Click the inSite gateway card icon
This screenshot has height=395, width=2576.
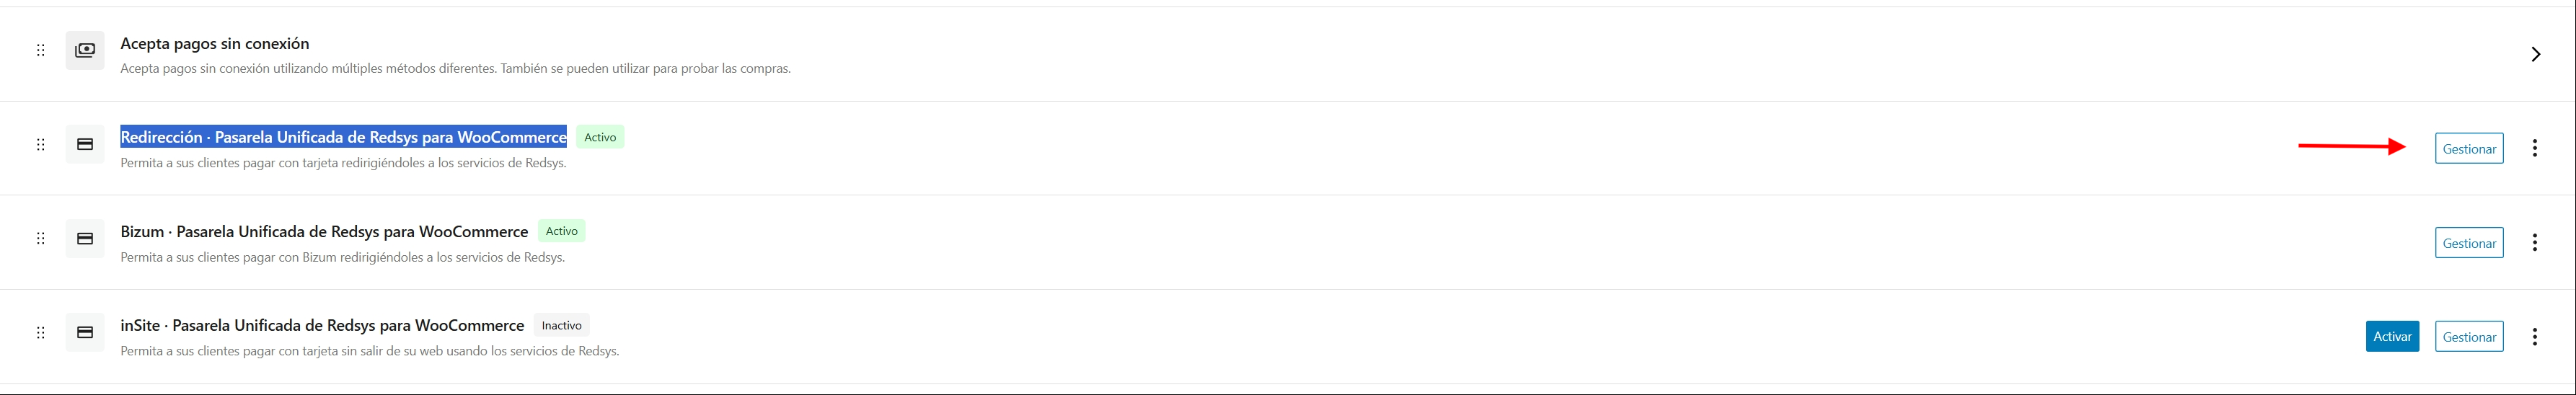[x=85, y=332]
